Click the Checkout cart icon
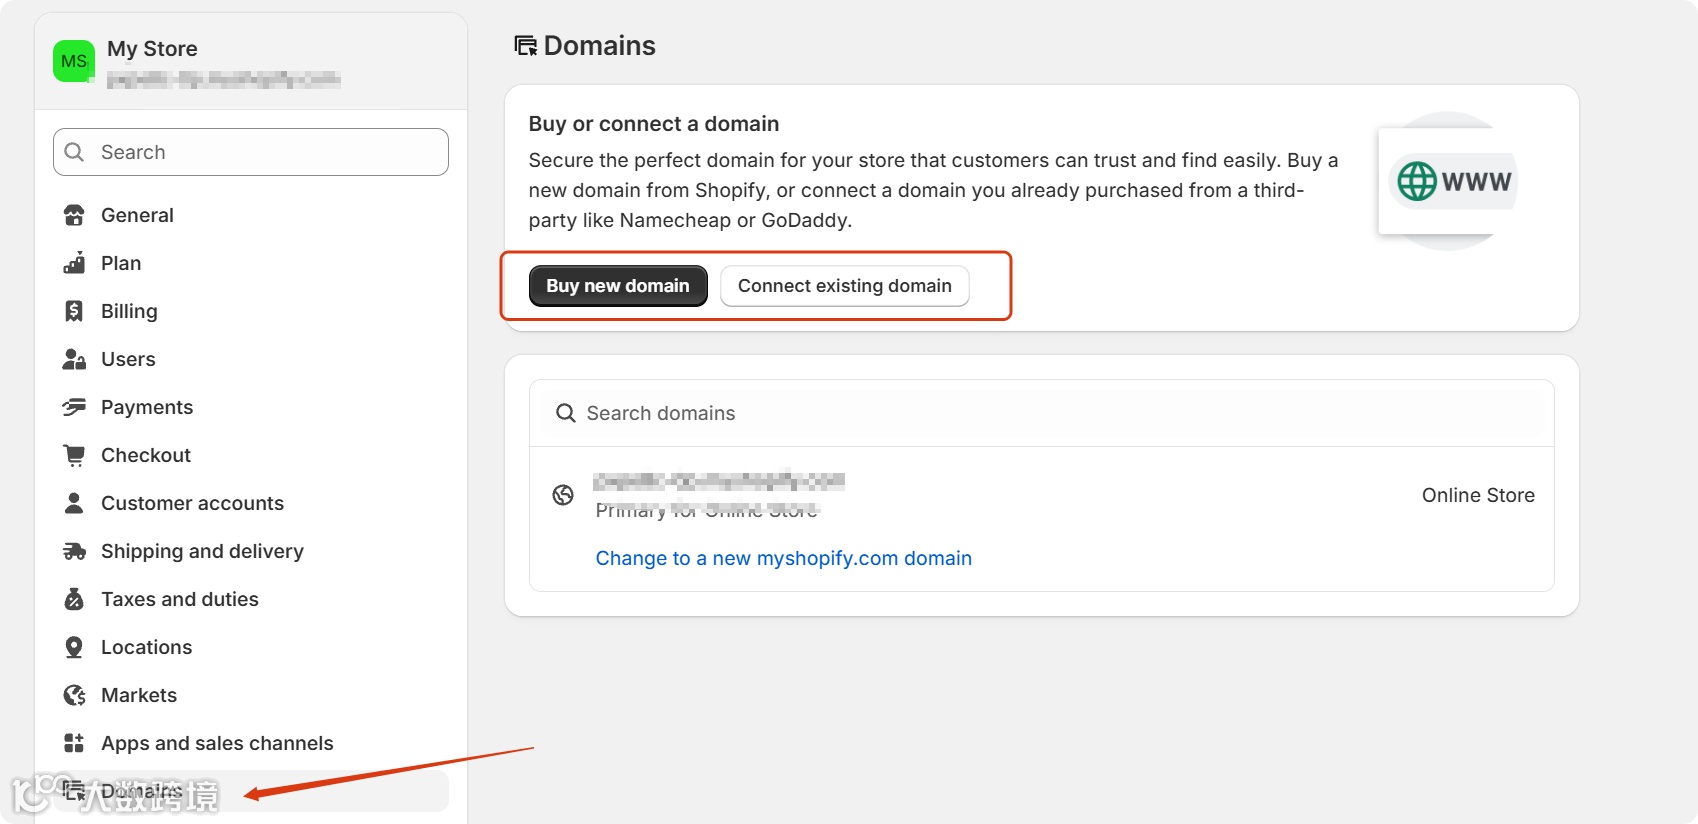 [x=74, y=455]
